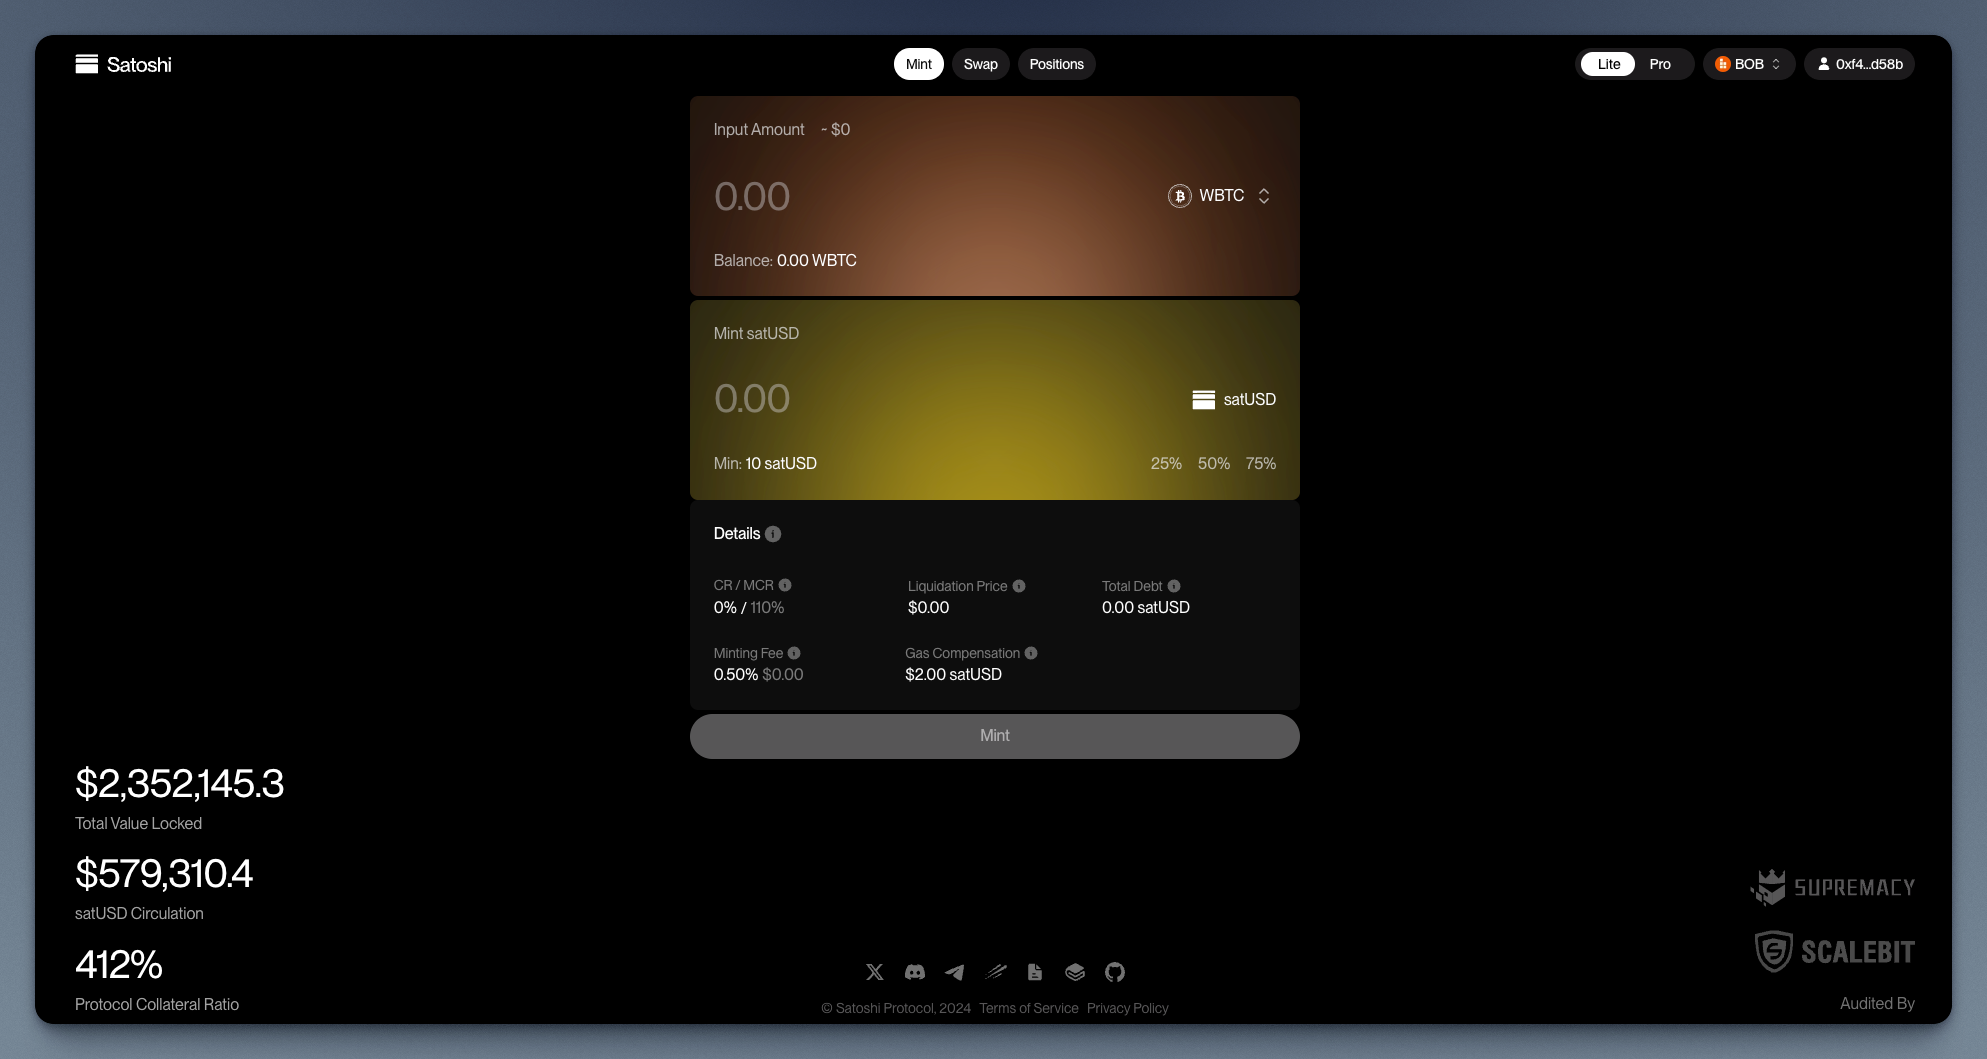The height and width of the screenshot is (1059, 1987).
Task: Focus the Mint satUSD 0.00 amount field
Action: [752, 399]
